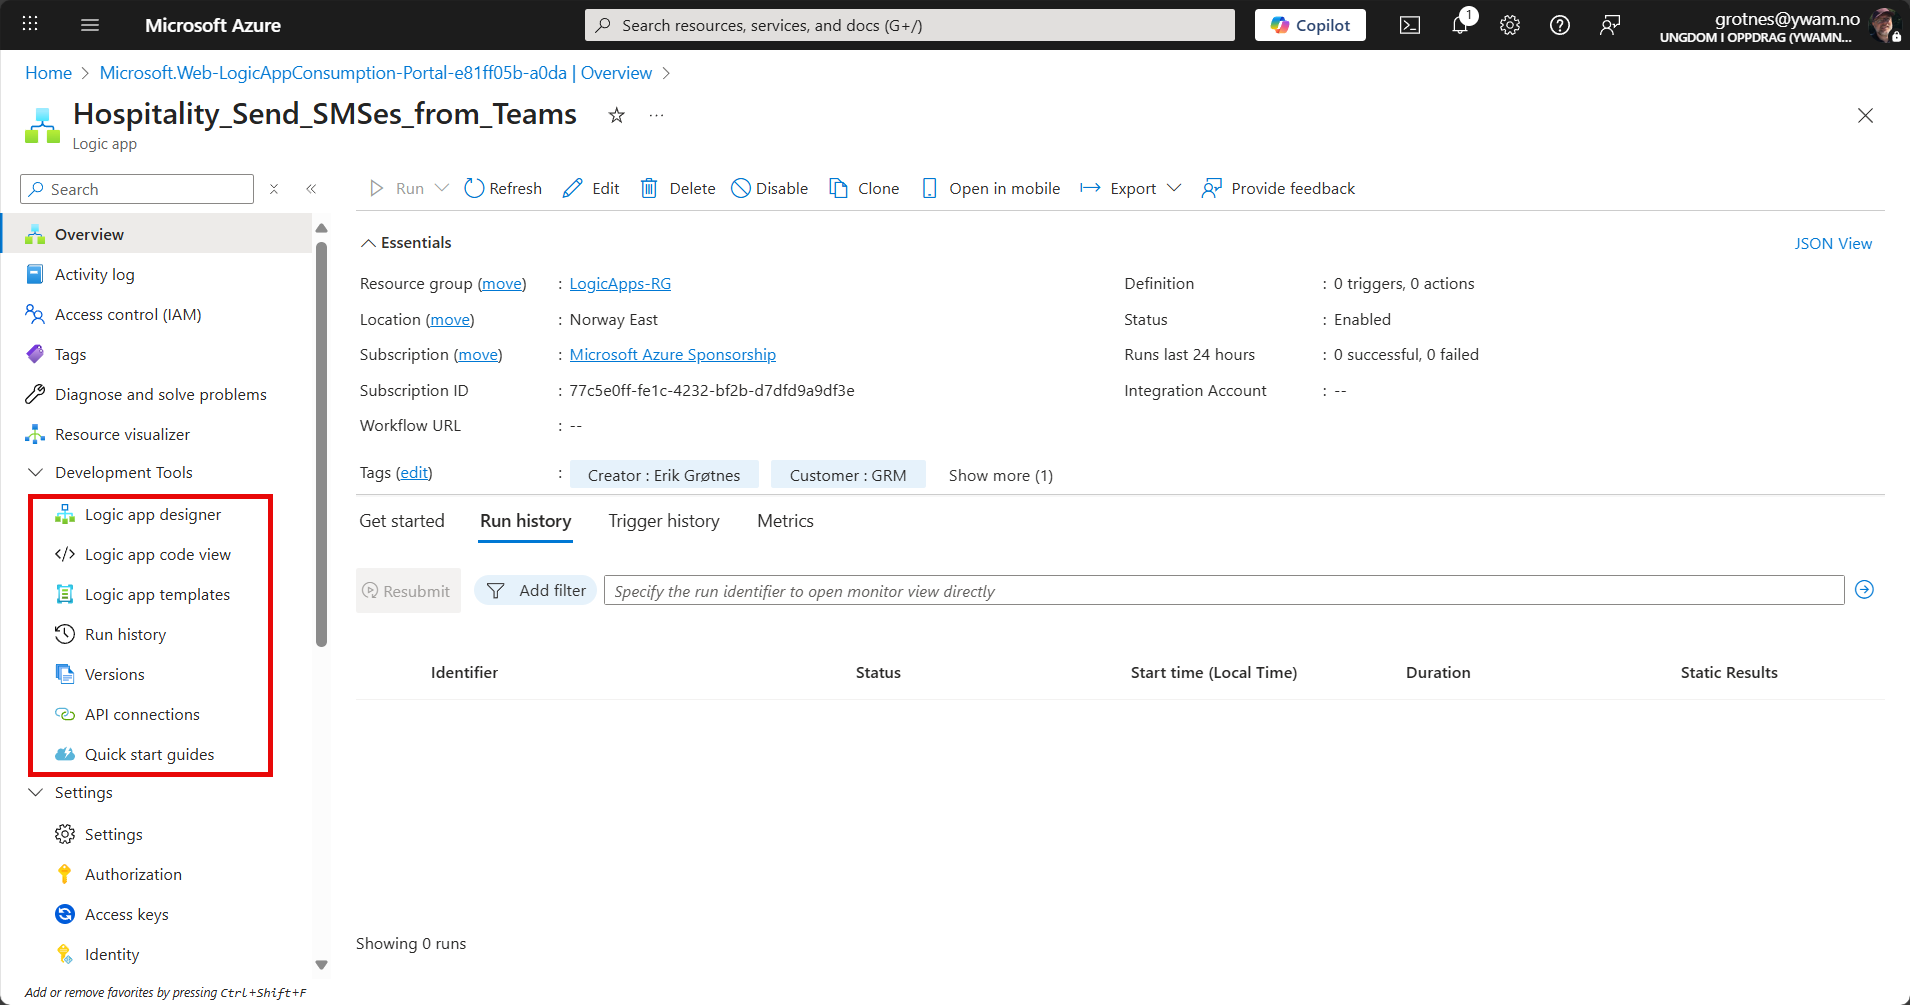1910x1005 pixels.
Task: Open the Azure portal apps grid icon
Action: pos(30,25)
